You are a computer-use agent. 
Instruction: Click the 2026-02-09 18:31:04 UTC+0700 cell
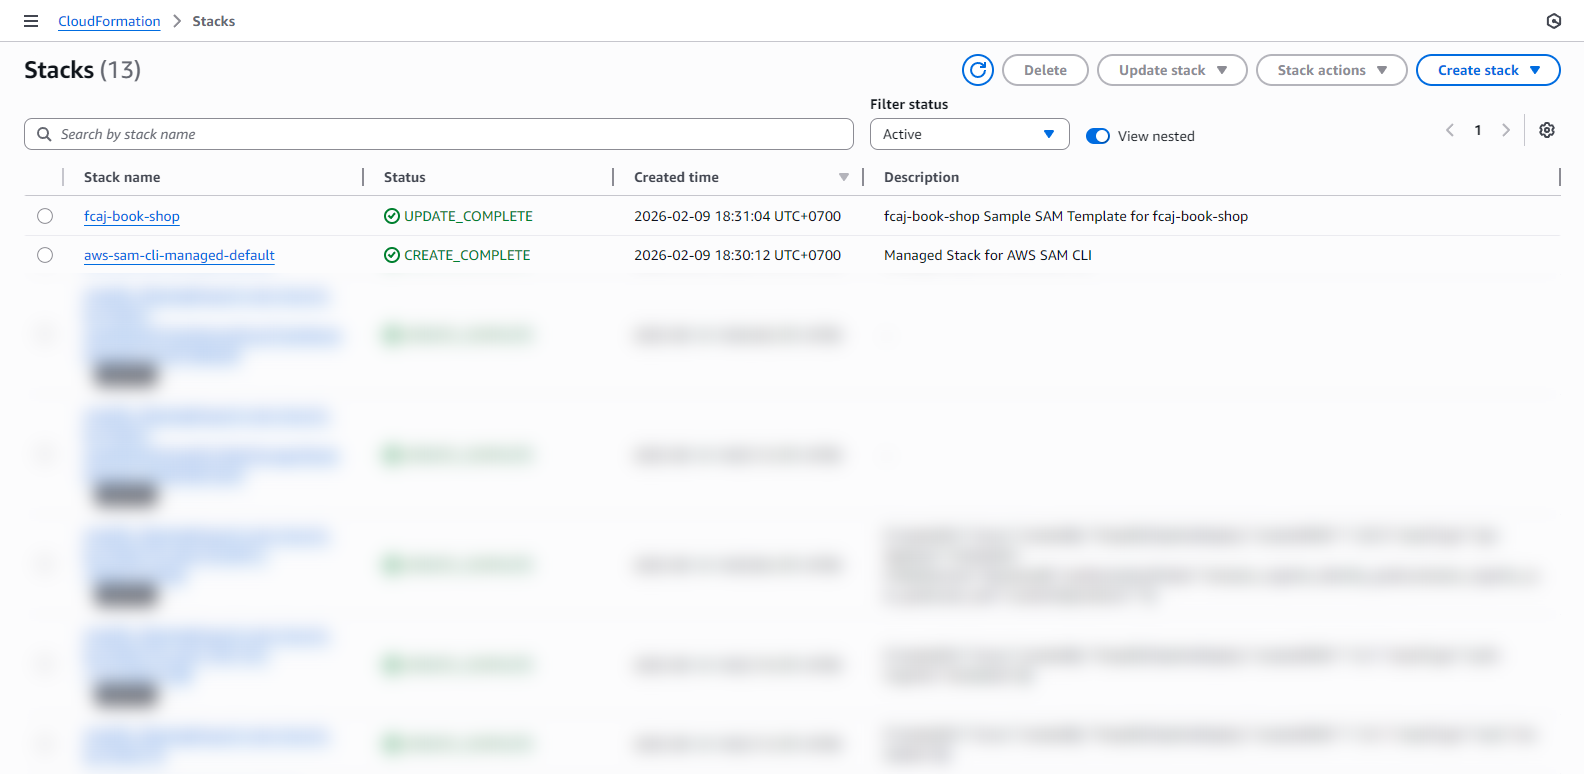(x=737, y=216)
